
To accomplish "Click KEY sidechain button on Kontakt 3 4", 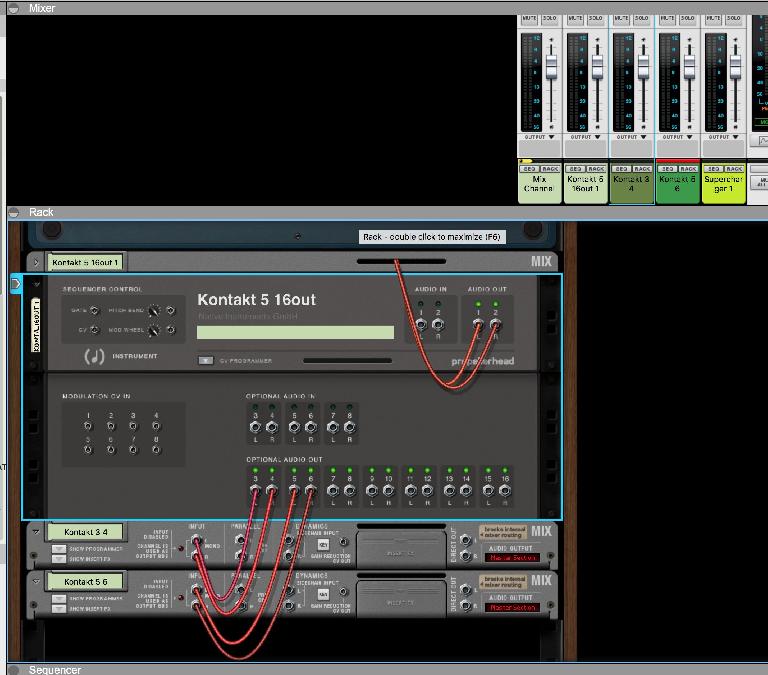I will point(323,545).
